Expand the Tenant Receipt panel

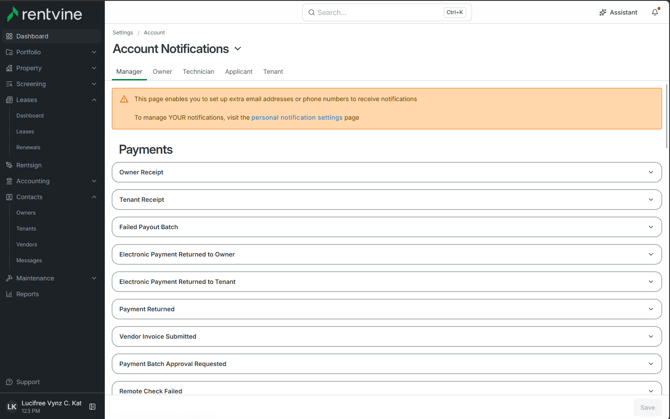point(387,199)
